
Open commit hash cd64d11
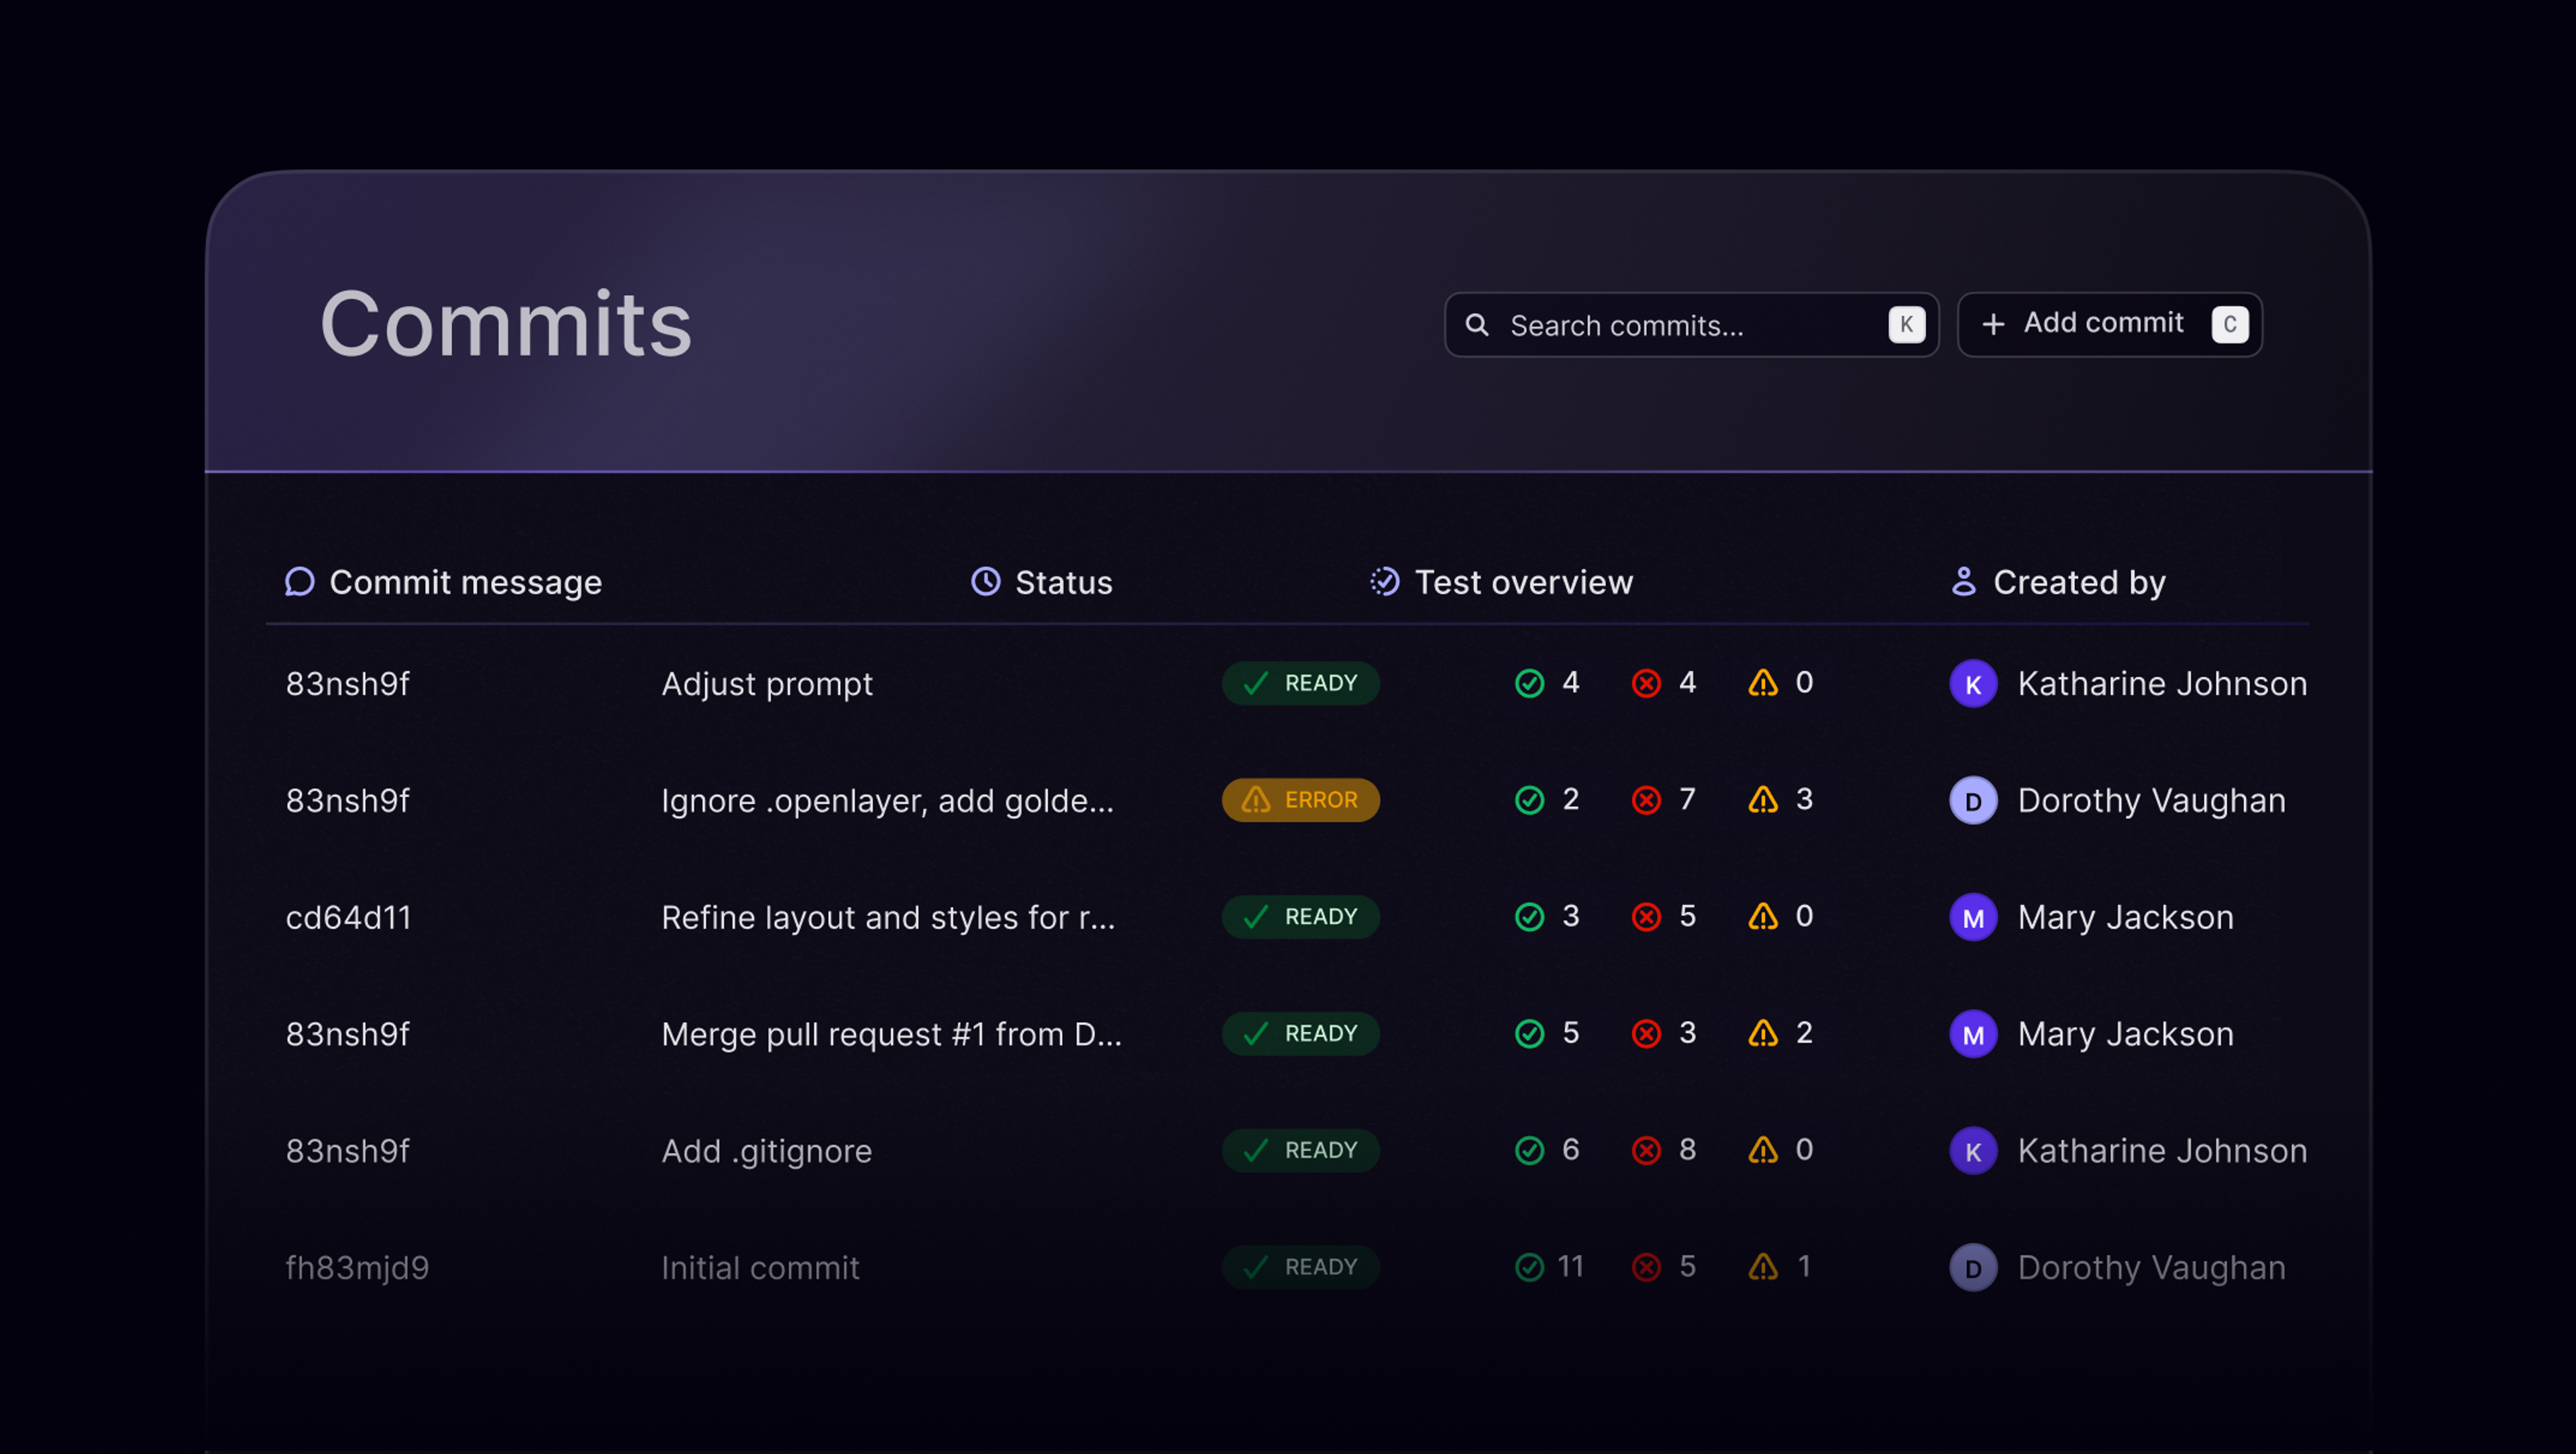348,918
